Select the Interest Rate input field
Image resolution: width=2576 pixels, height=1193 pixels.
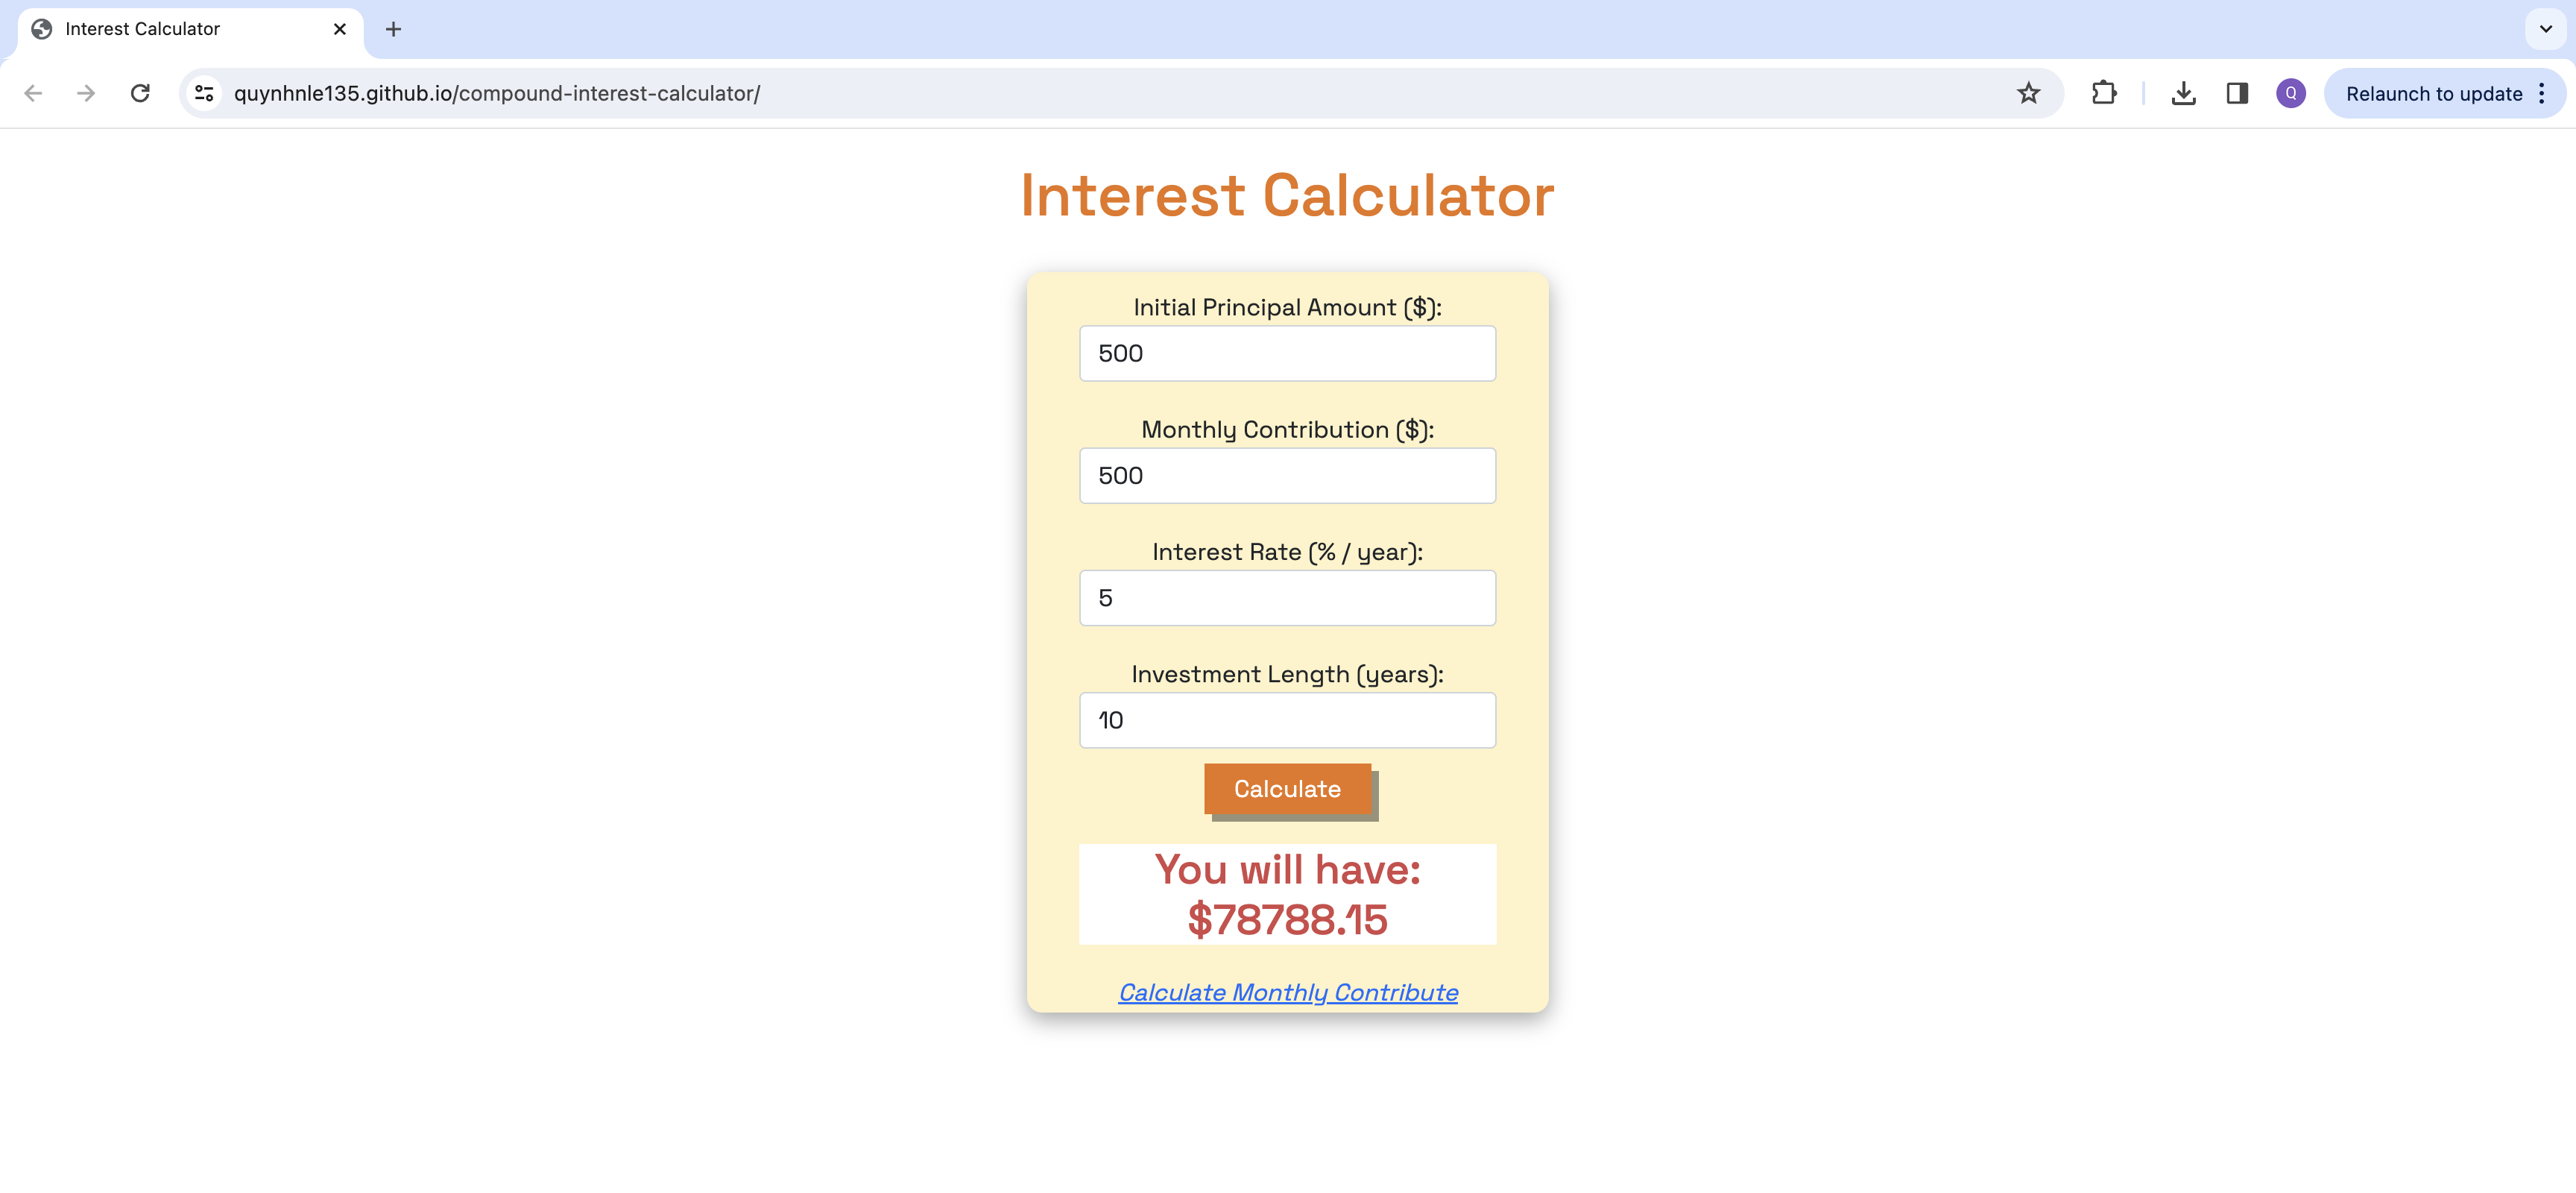click(1287, 596)
